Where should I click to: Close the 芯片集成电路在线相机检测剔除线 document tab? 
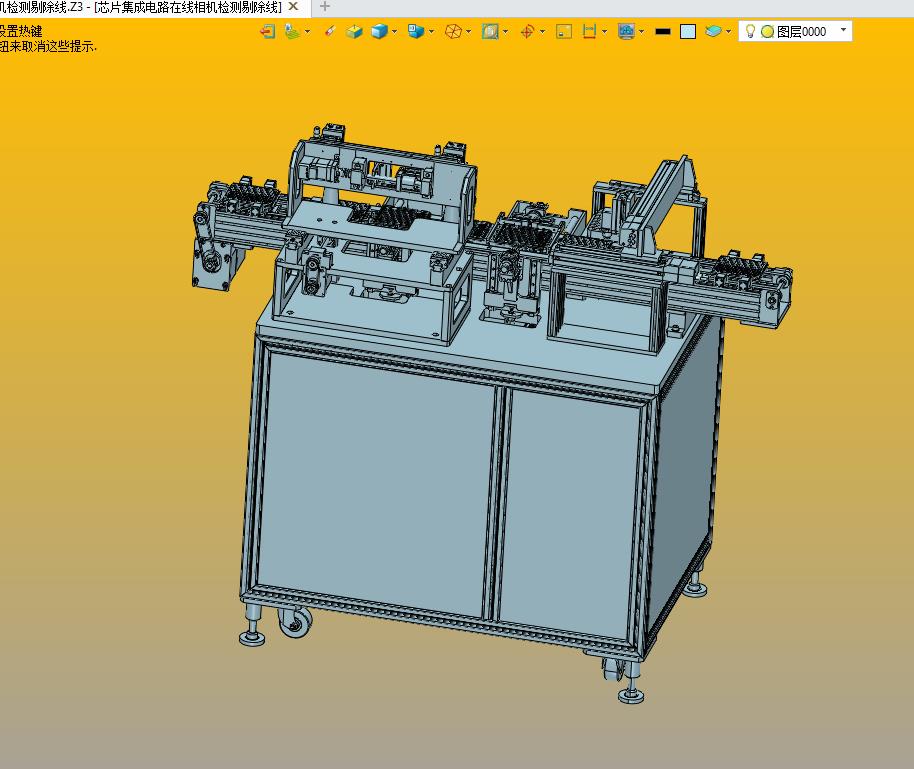coord(294,7)
